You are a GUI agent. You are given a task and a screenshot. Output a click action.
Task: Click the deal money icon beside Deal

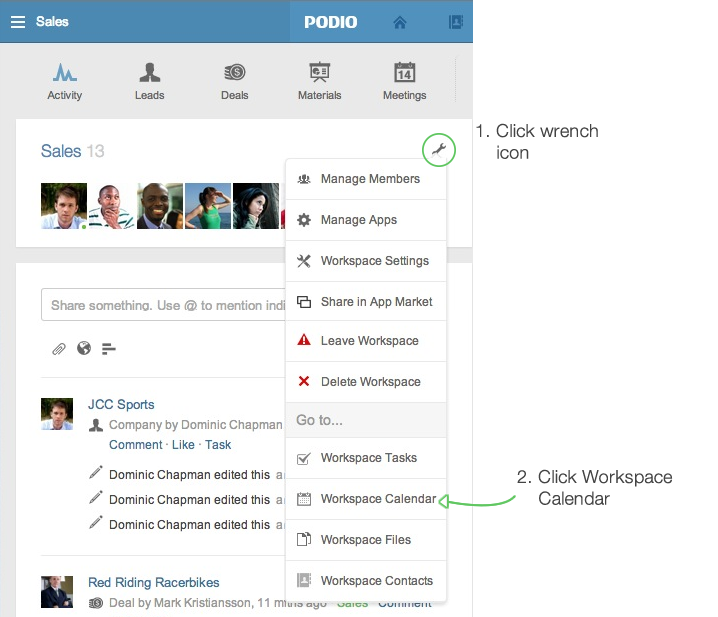click(x=96, y=603)
